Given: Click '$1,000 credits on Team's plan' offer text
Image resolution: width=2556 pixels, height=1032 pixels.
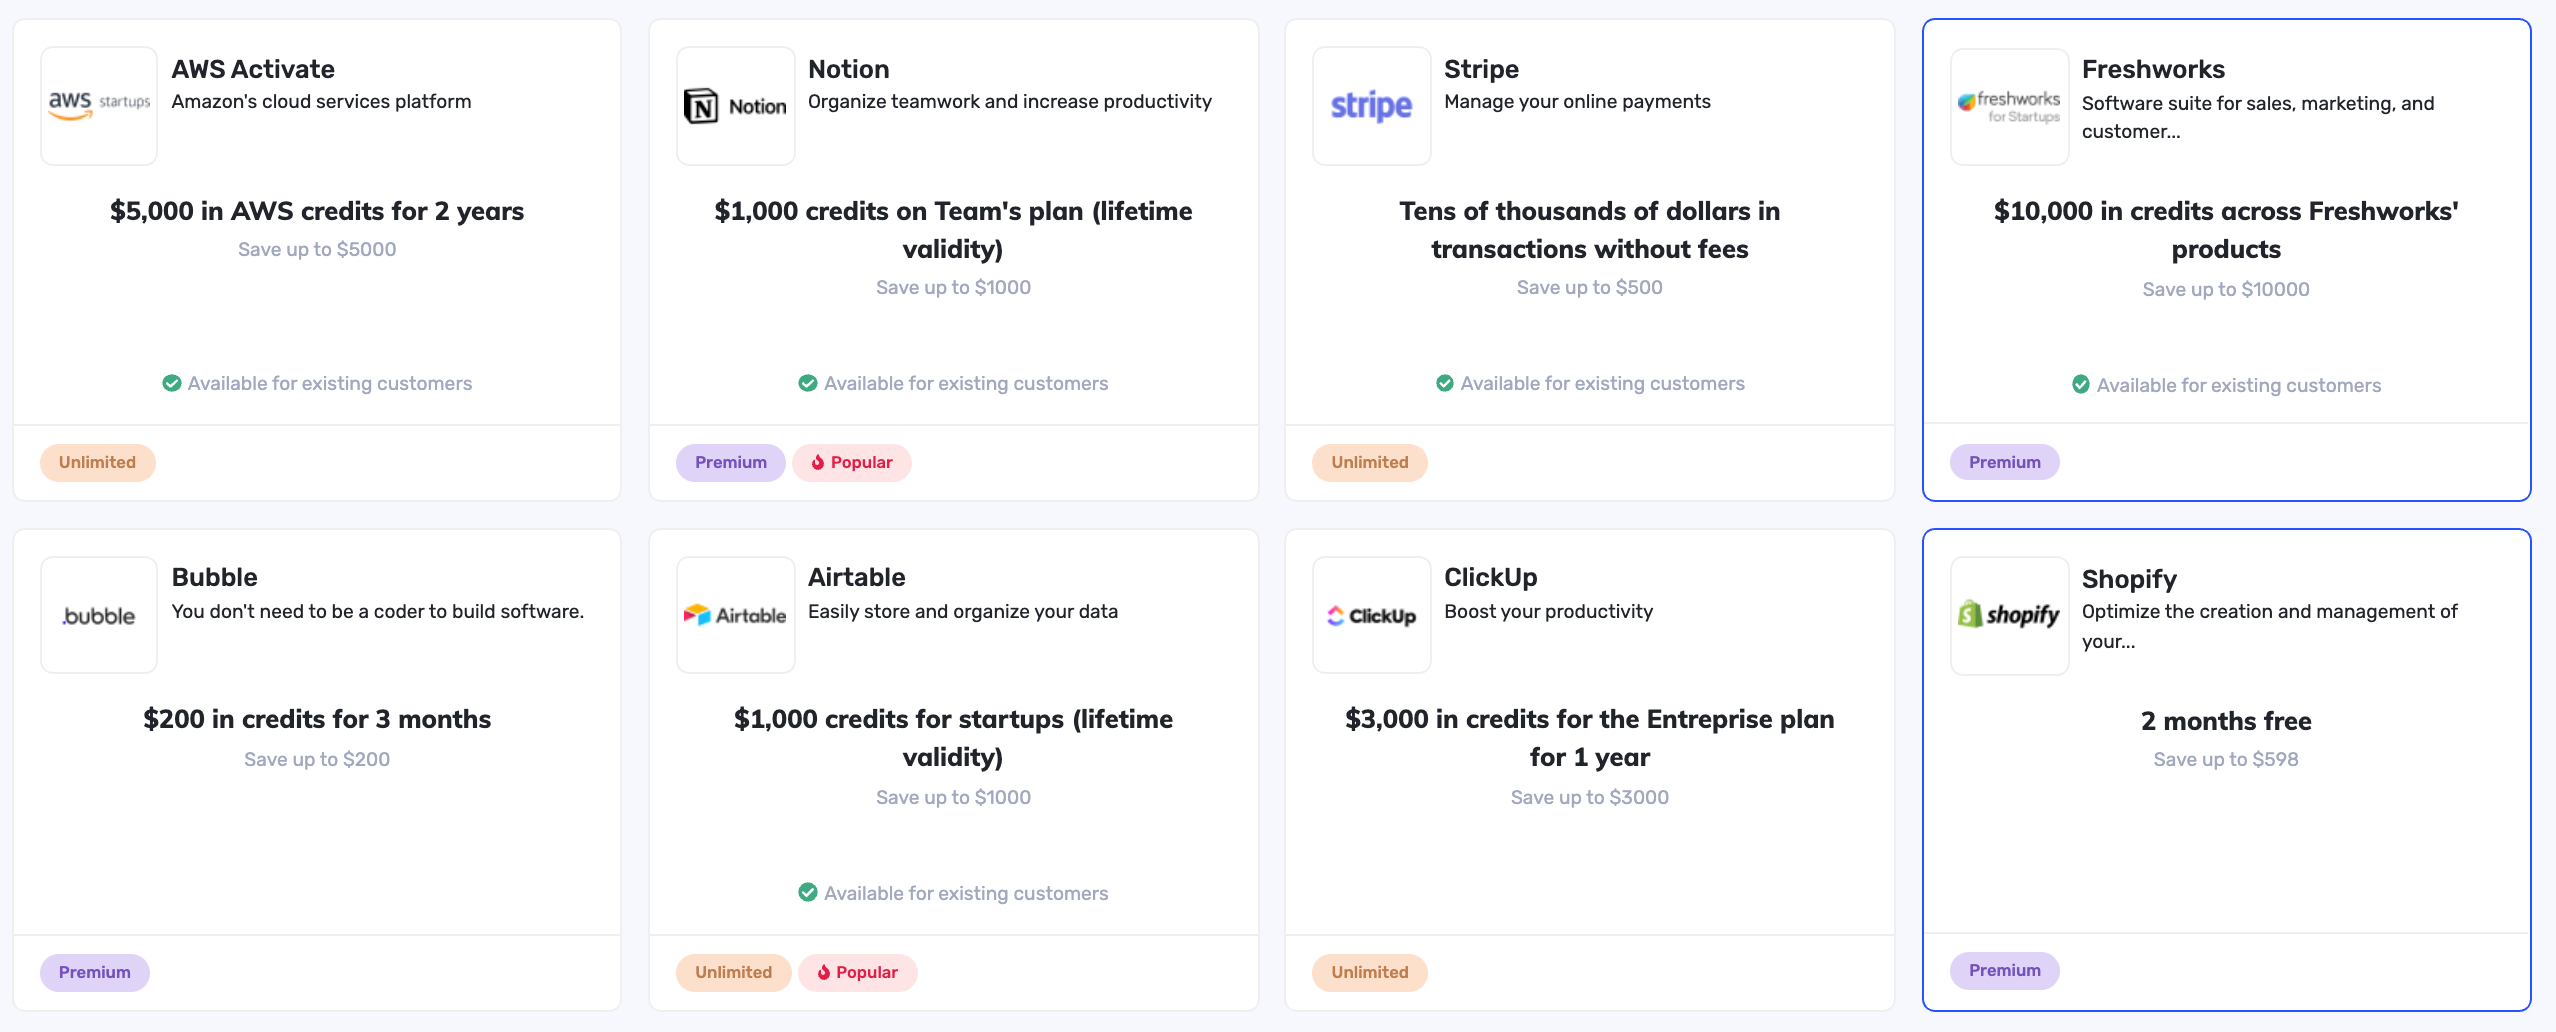Looking at the screenshot, I should (x=954, y=230).
